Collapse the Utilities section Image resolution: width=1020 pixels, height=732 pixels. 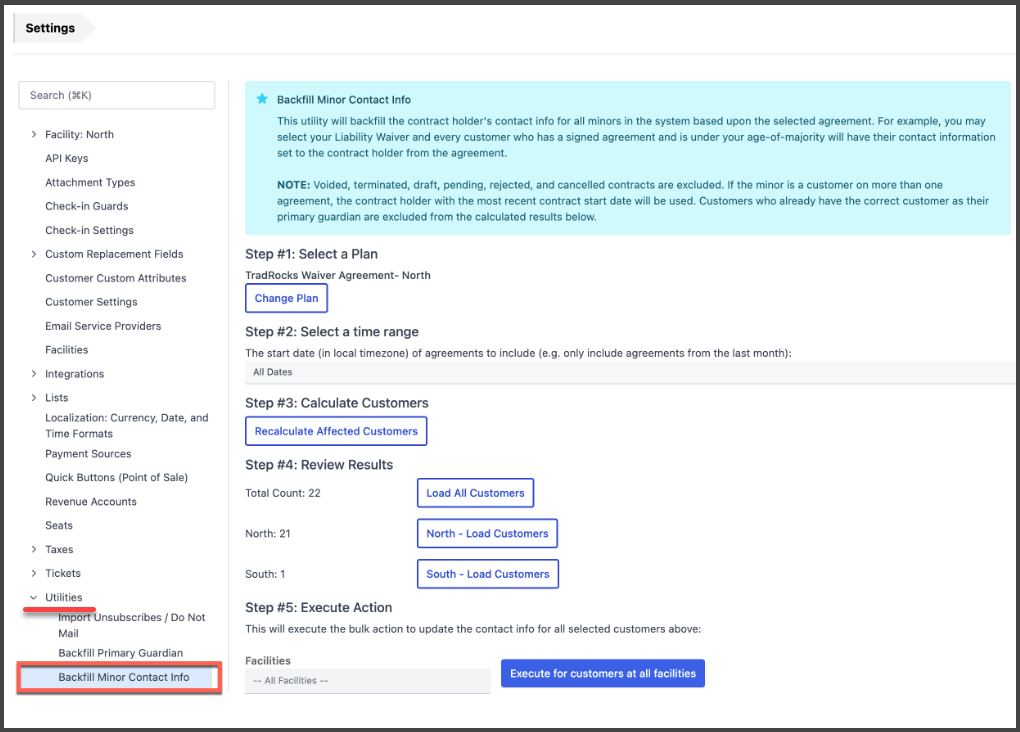[34, 598]
